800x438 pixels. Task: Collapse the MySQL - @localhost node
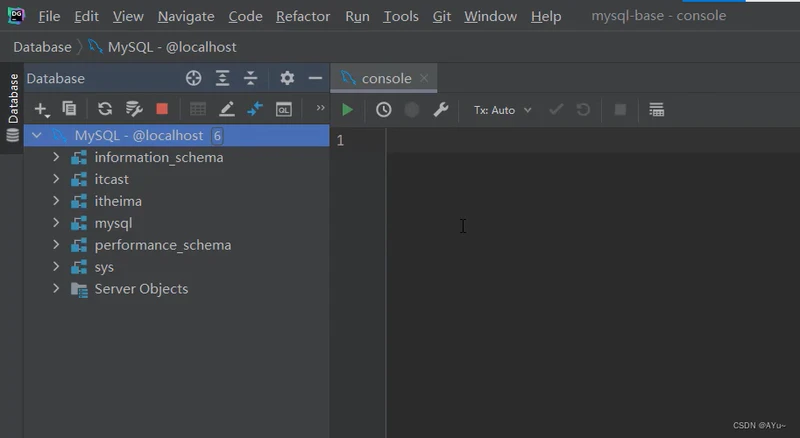click(36, 136)
